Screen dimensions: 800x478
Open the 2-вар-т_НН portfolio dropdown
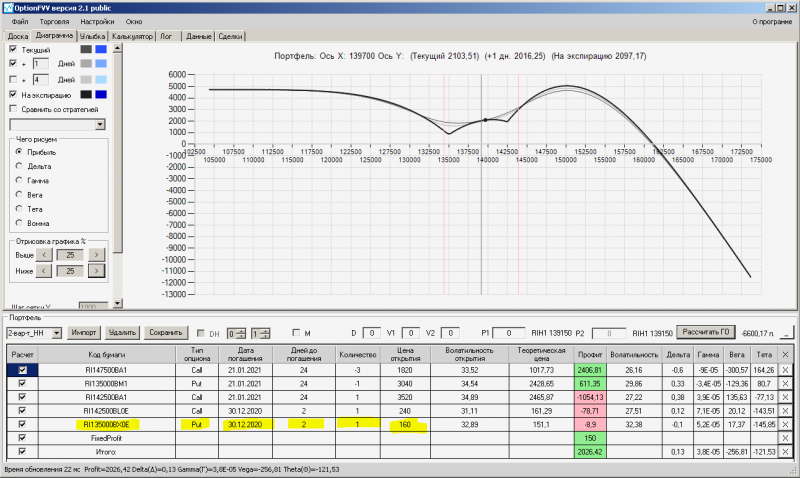pos(57,333)
